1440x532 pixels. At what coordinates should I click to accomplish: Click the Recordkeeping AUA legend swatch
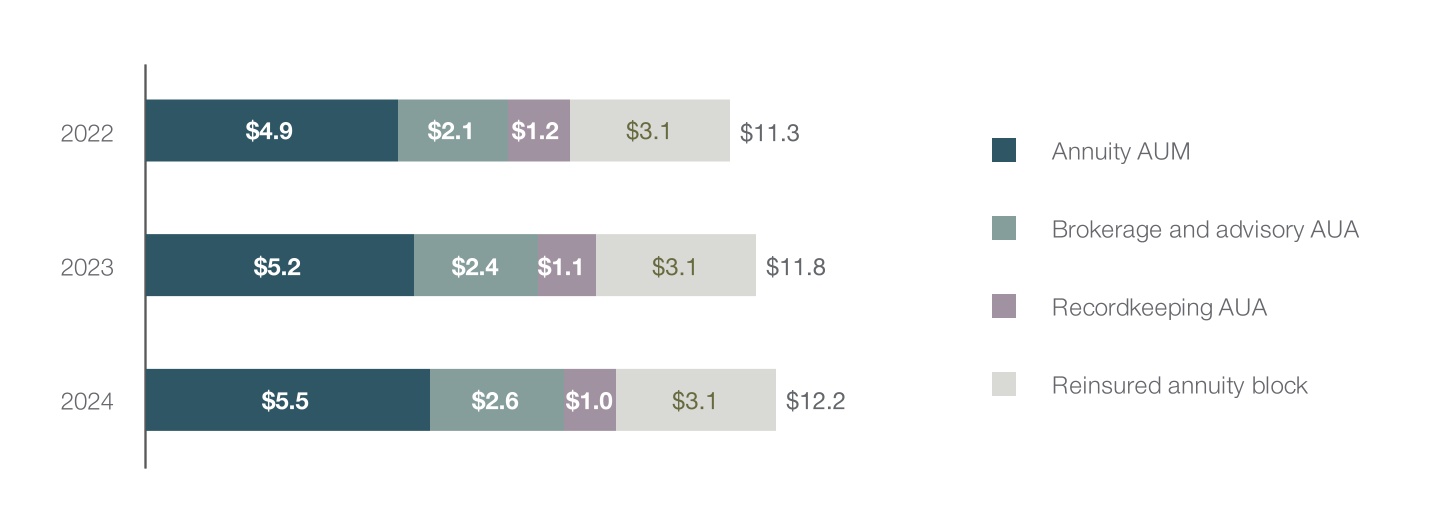(1003, 306)
